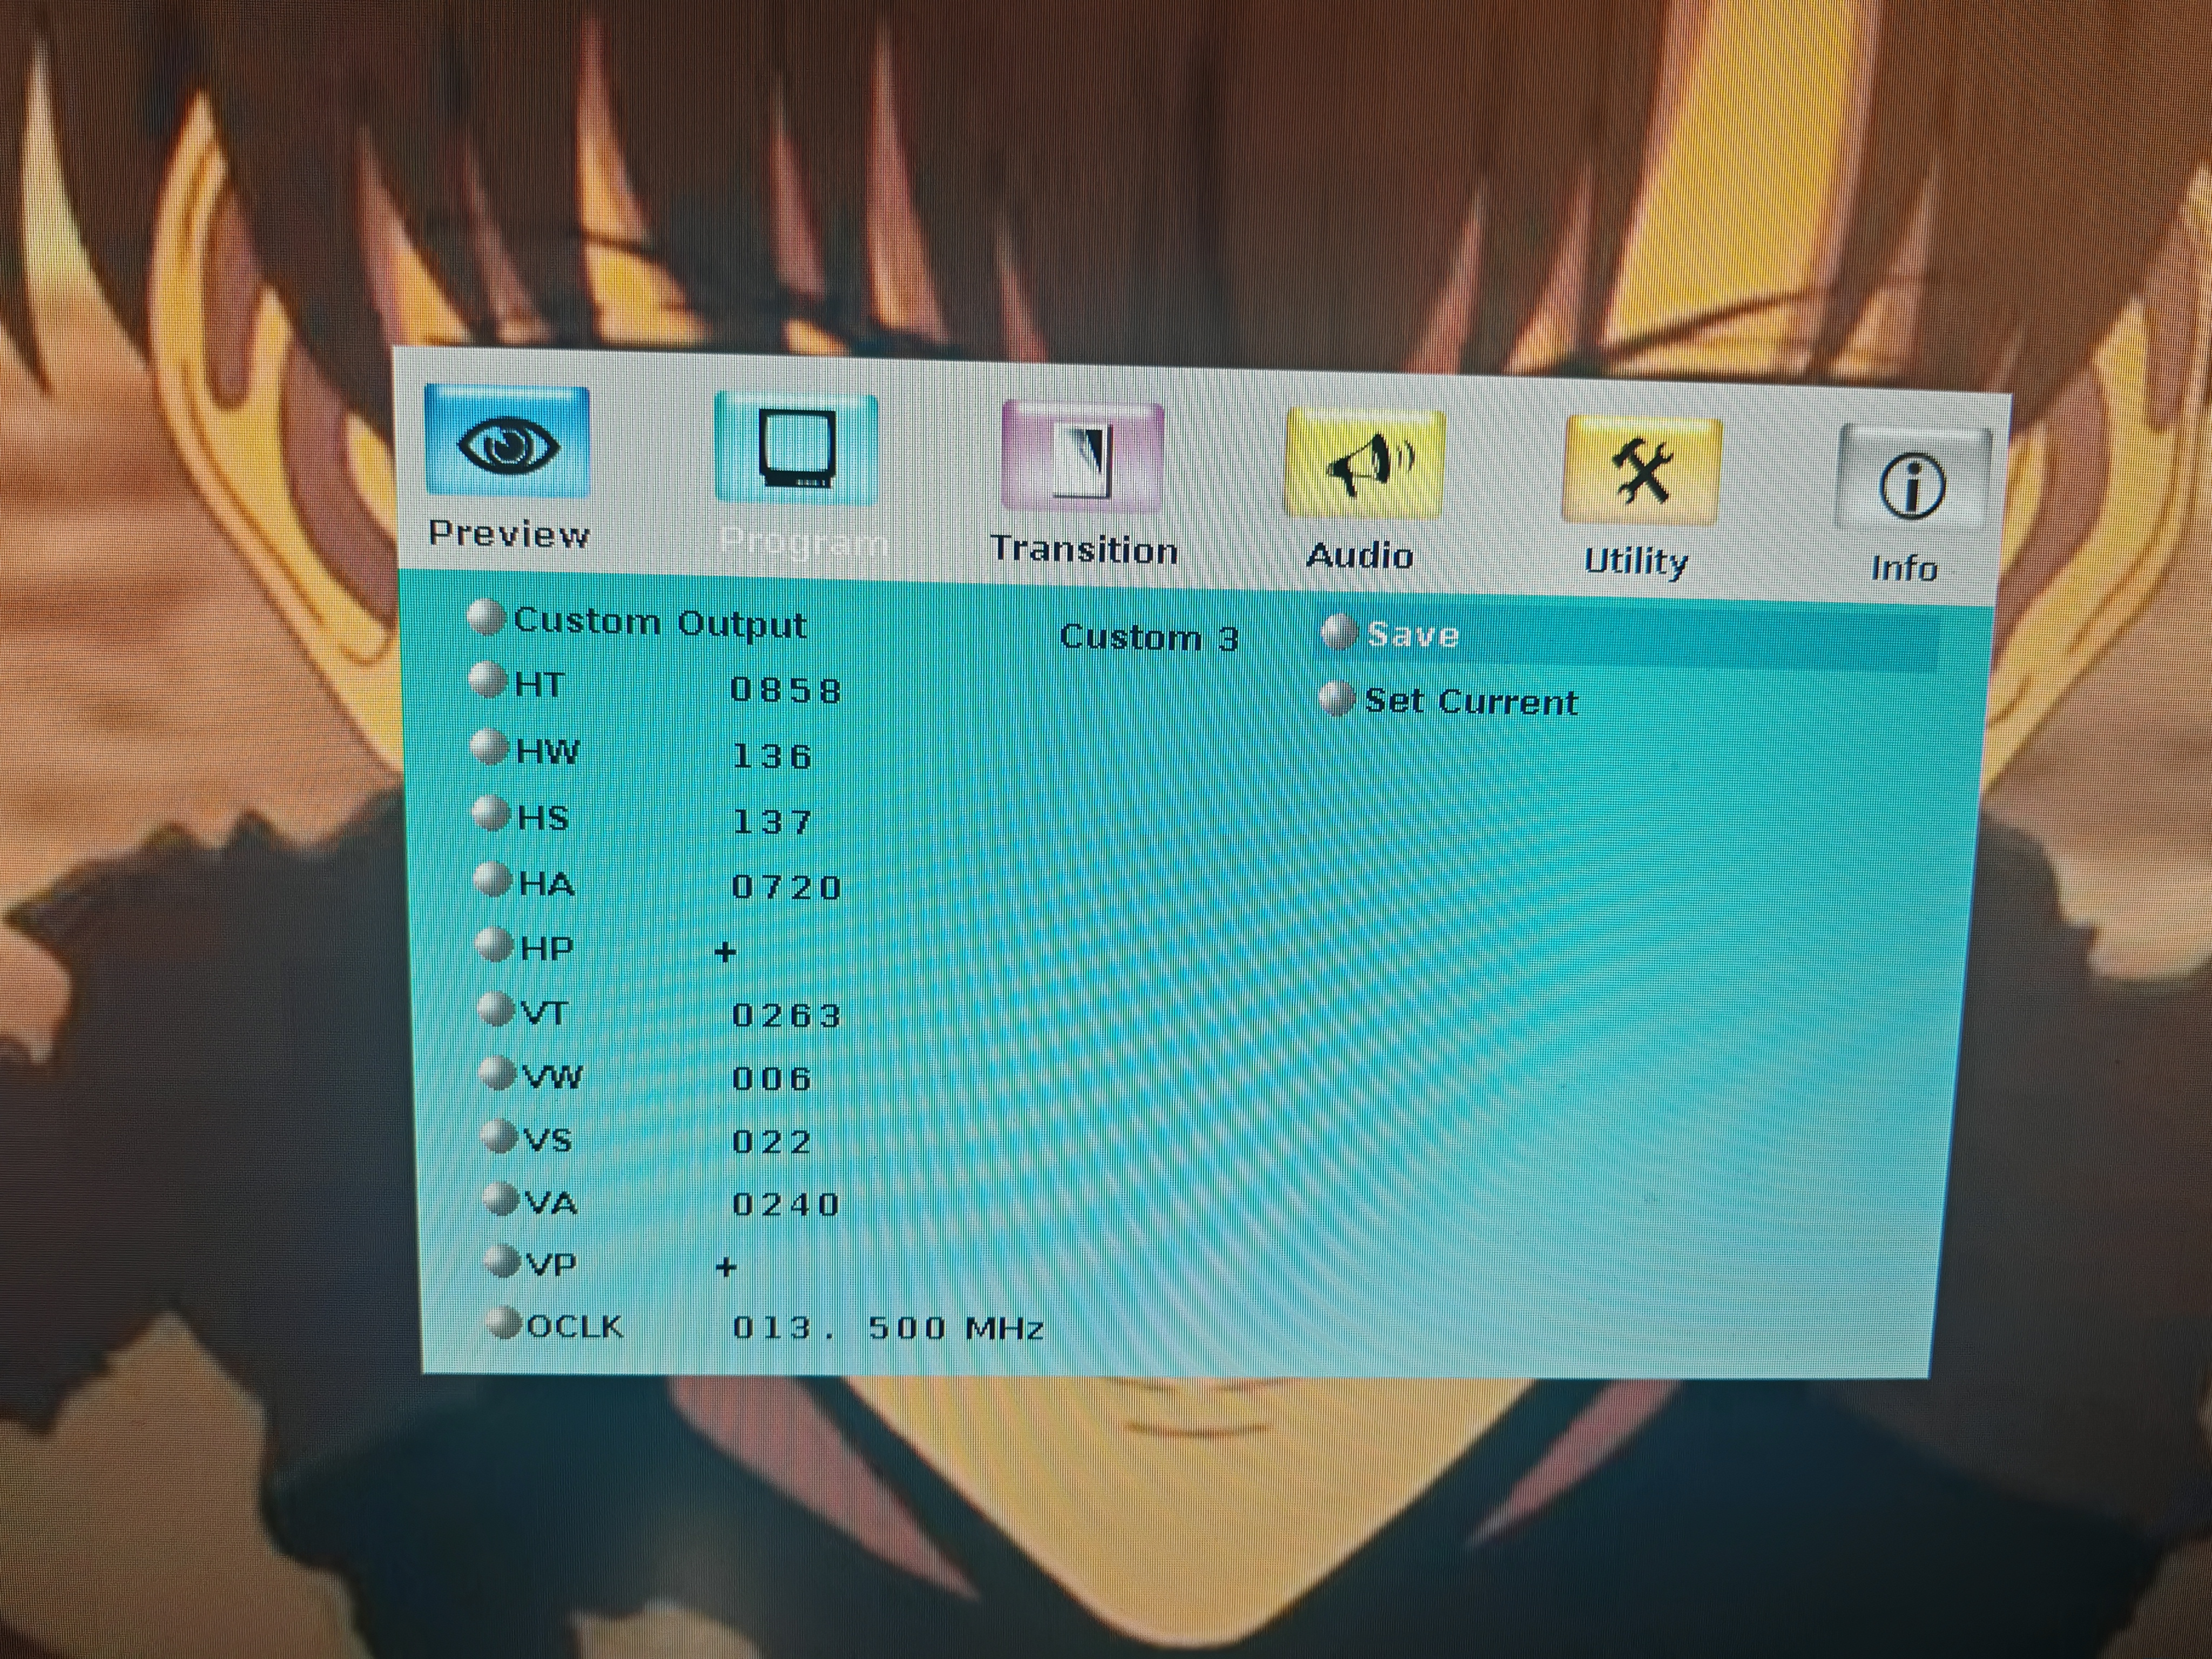Screen dimensions: 2212x1659
Task: Select the VP row bullet
Action: pyautogui.click(x=502, y=1261)
